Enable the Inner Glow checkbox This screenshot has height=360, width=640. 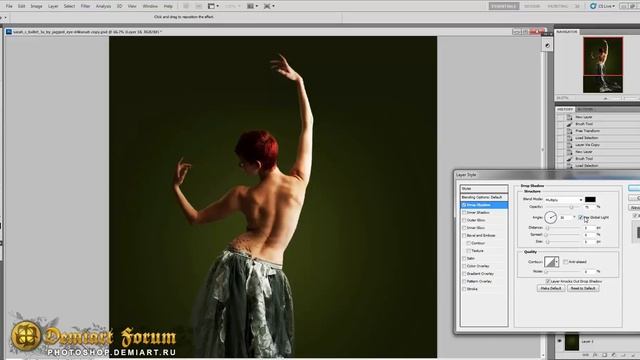[464, 228]
